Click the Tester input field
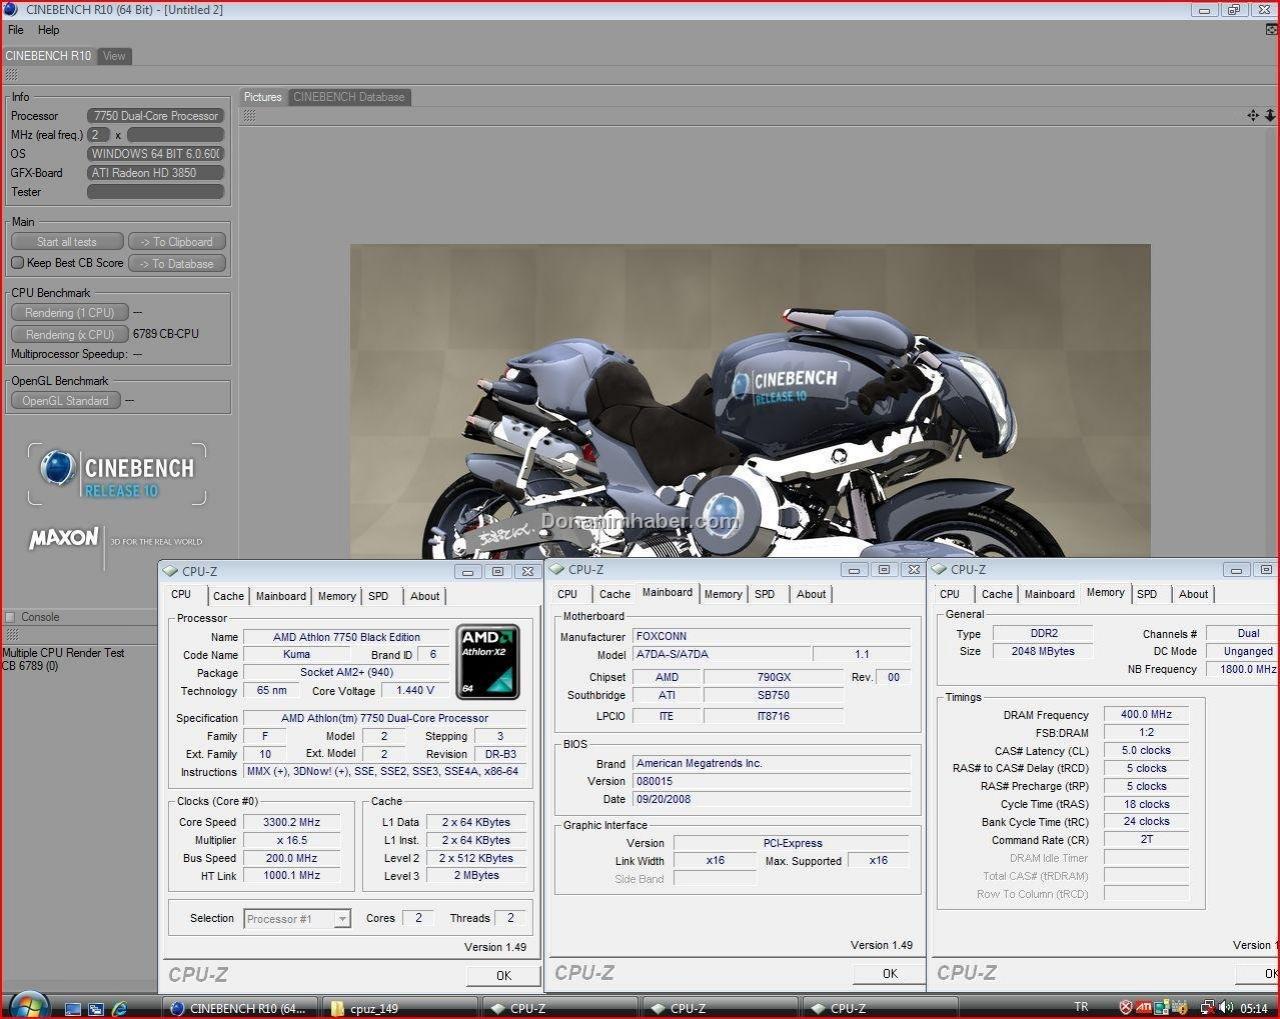1280x1019 pixels. pos(155,192)
